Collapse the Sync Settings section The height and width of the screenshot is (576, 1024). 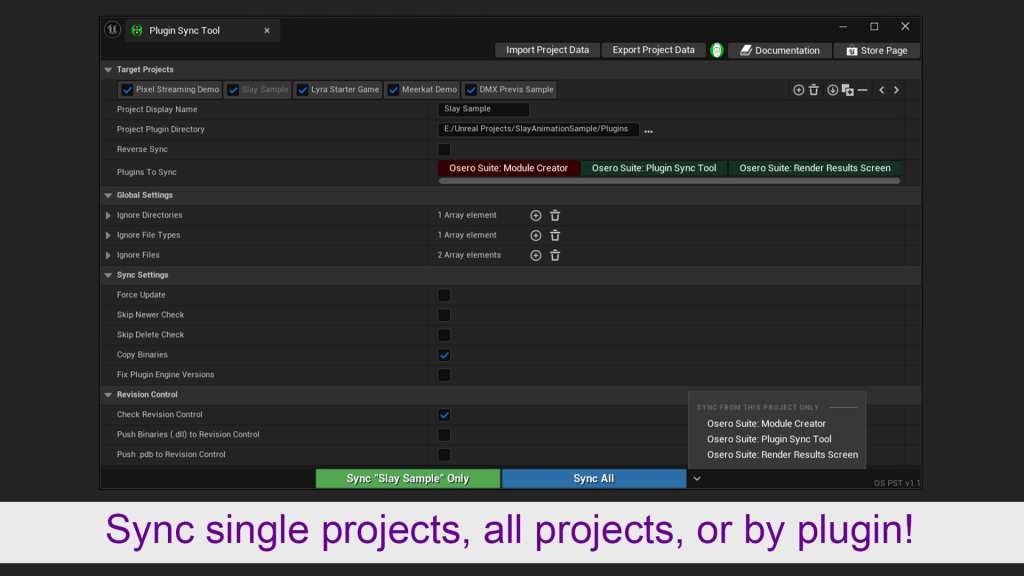point(108,275)
